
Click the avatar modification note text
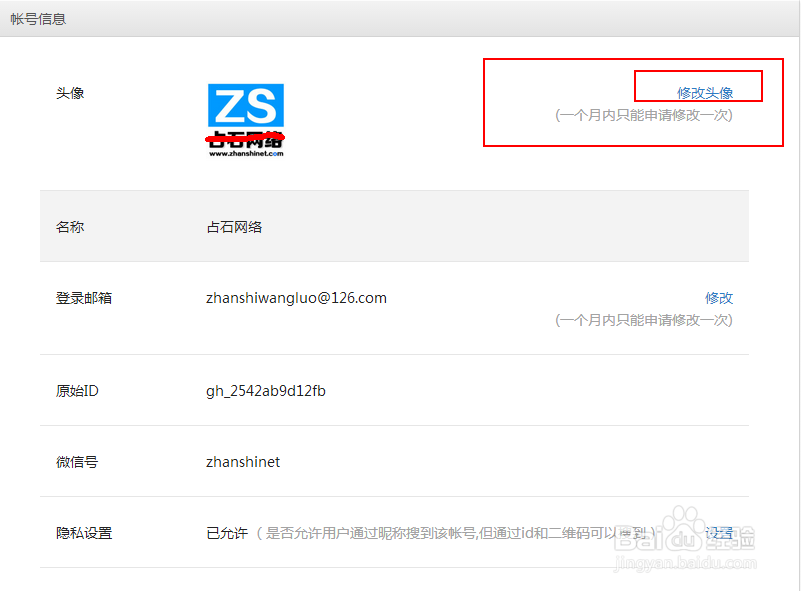645,115
